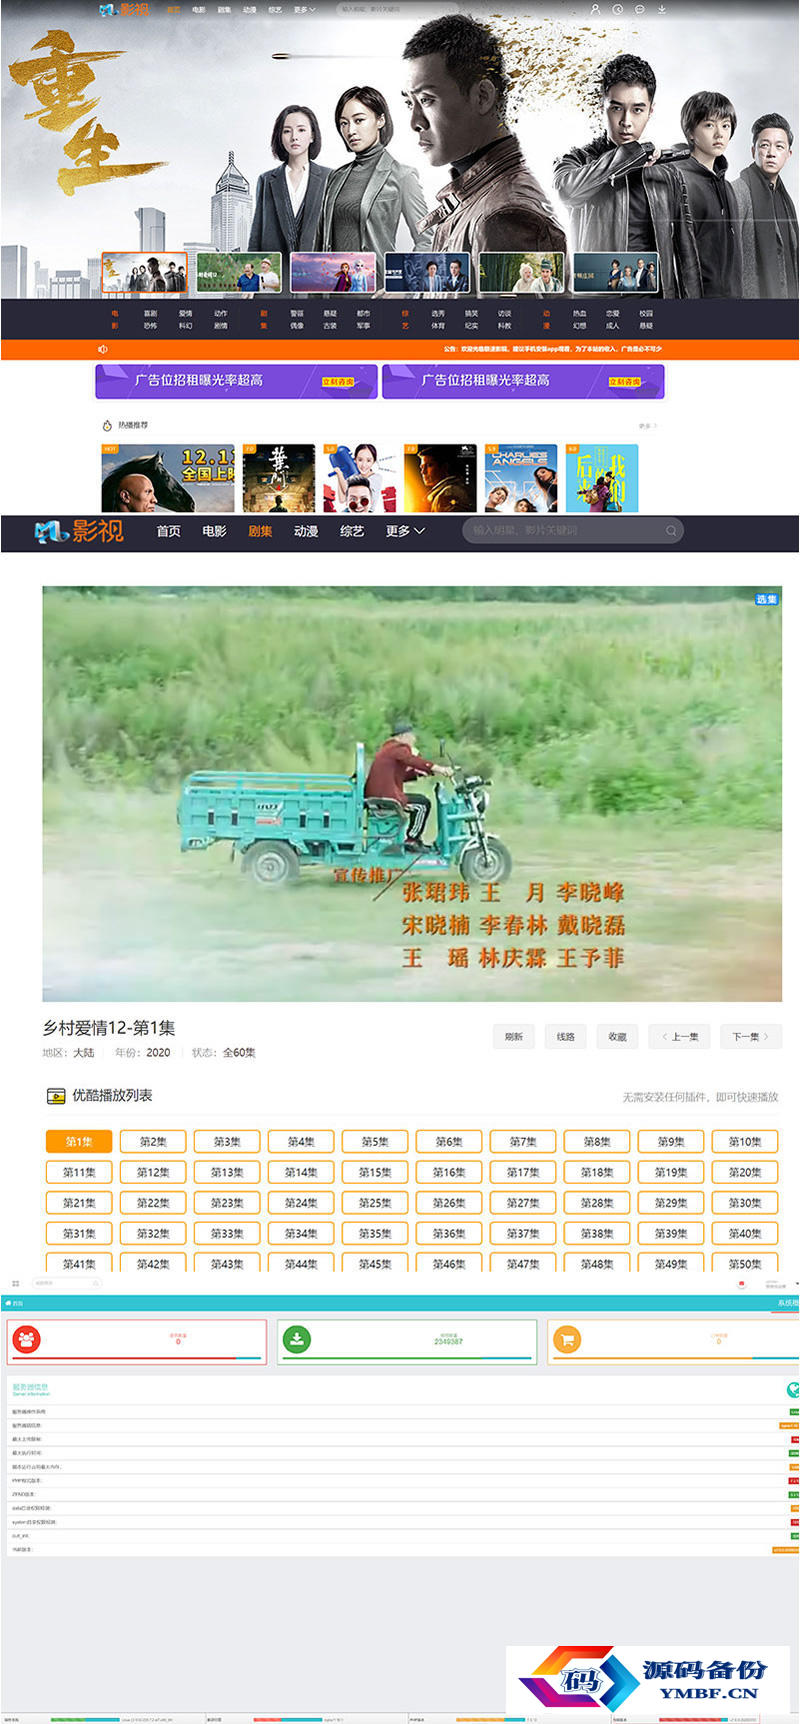
Task: Select the Frozen carousel thumbnail
Action: coord(333,272)
